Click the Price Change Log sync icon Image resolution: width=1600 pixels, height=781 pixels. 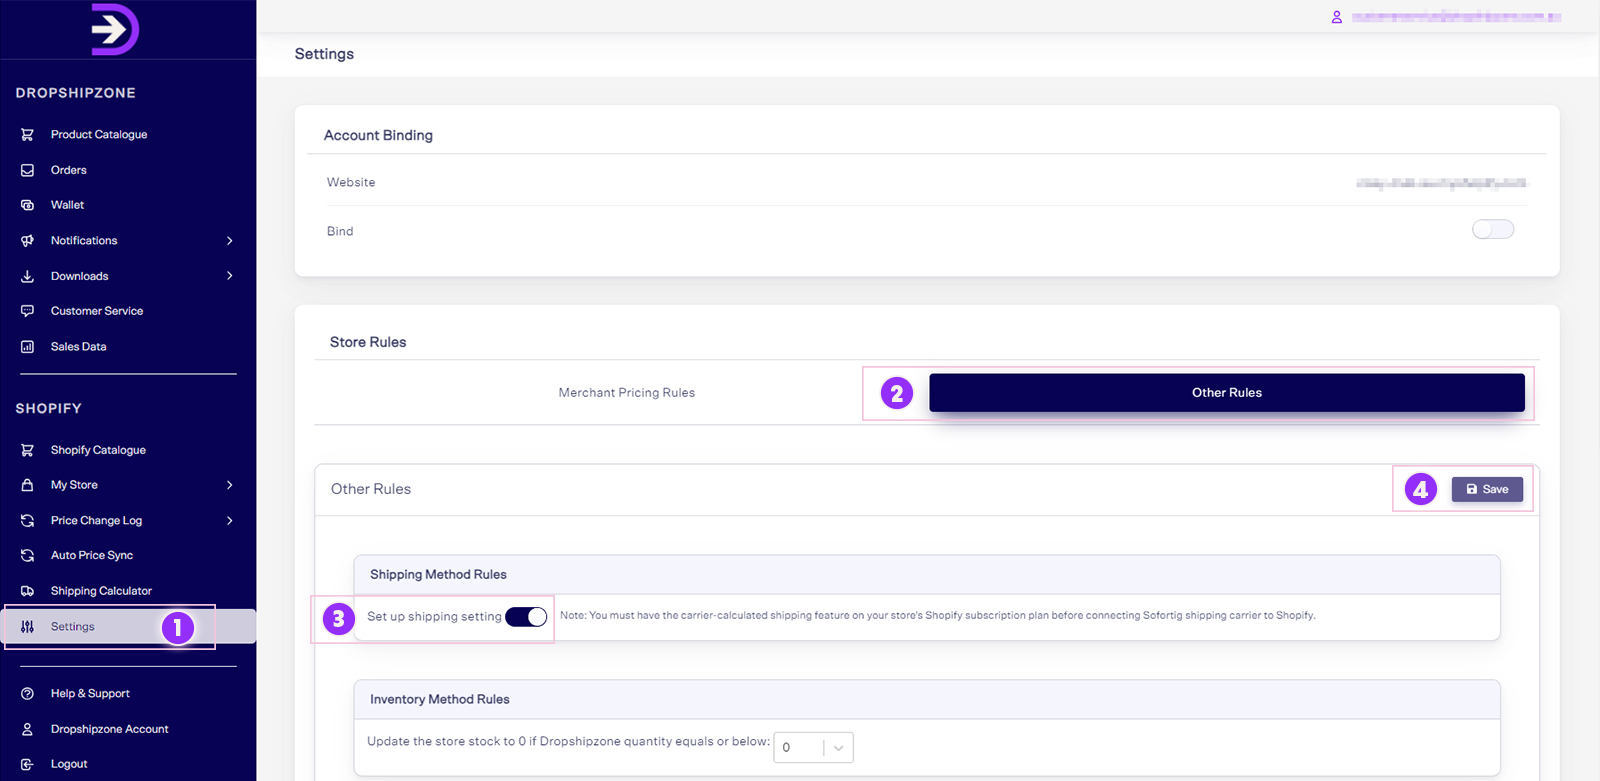click(28, 521)
